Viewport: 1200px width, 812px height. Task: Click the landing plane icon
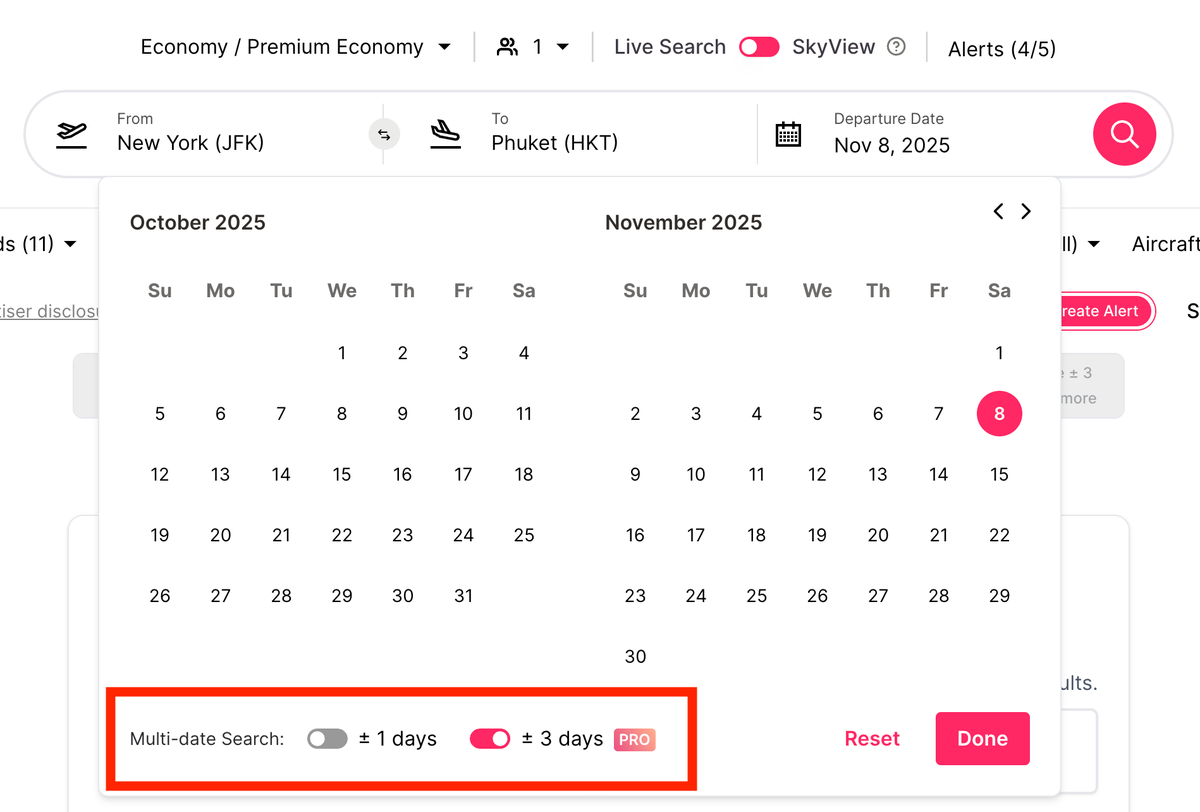(445, 134)
